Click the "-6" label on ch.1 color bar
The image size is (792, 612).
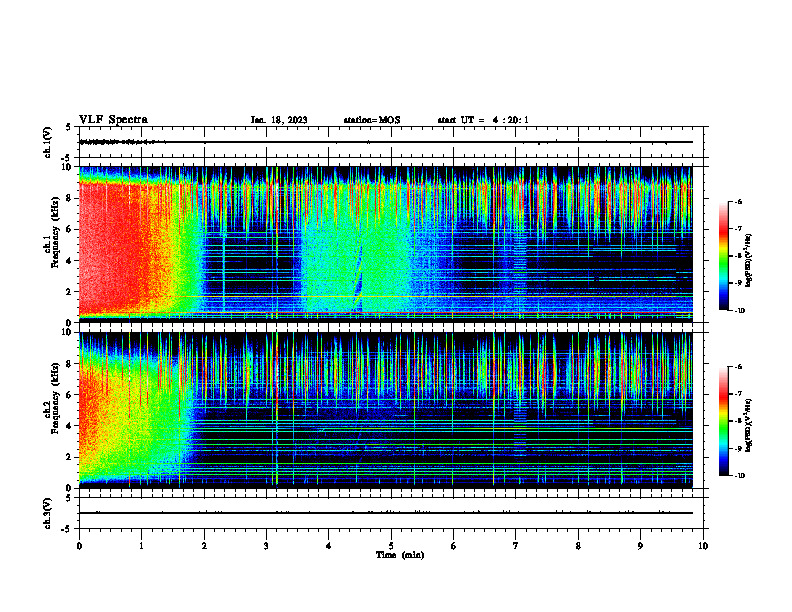[x=738, y=201]
